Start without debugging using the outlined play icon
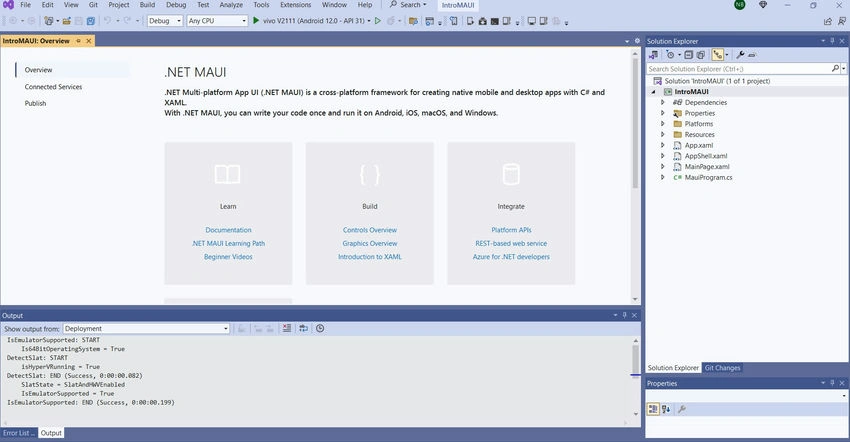Viewport: 850px width, 442px height. tap(378, 21)
